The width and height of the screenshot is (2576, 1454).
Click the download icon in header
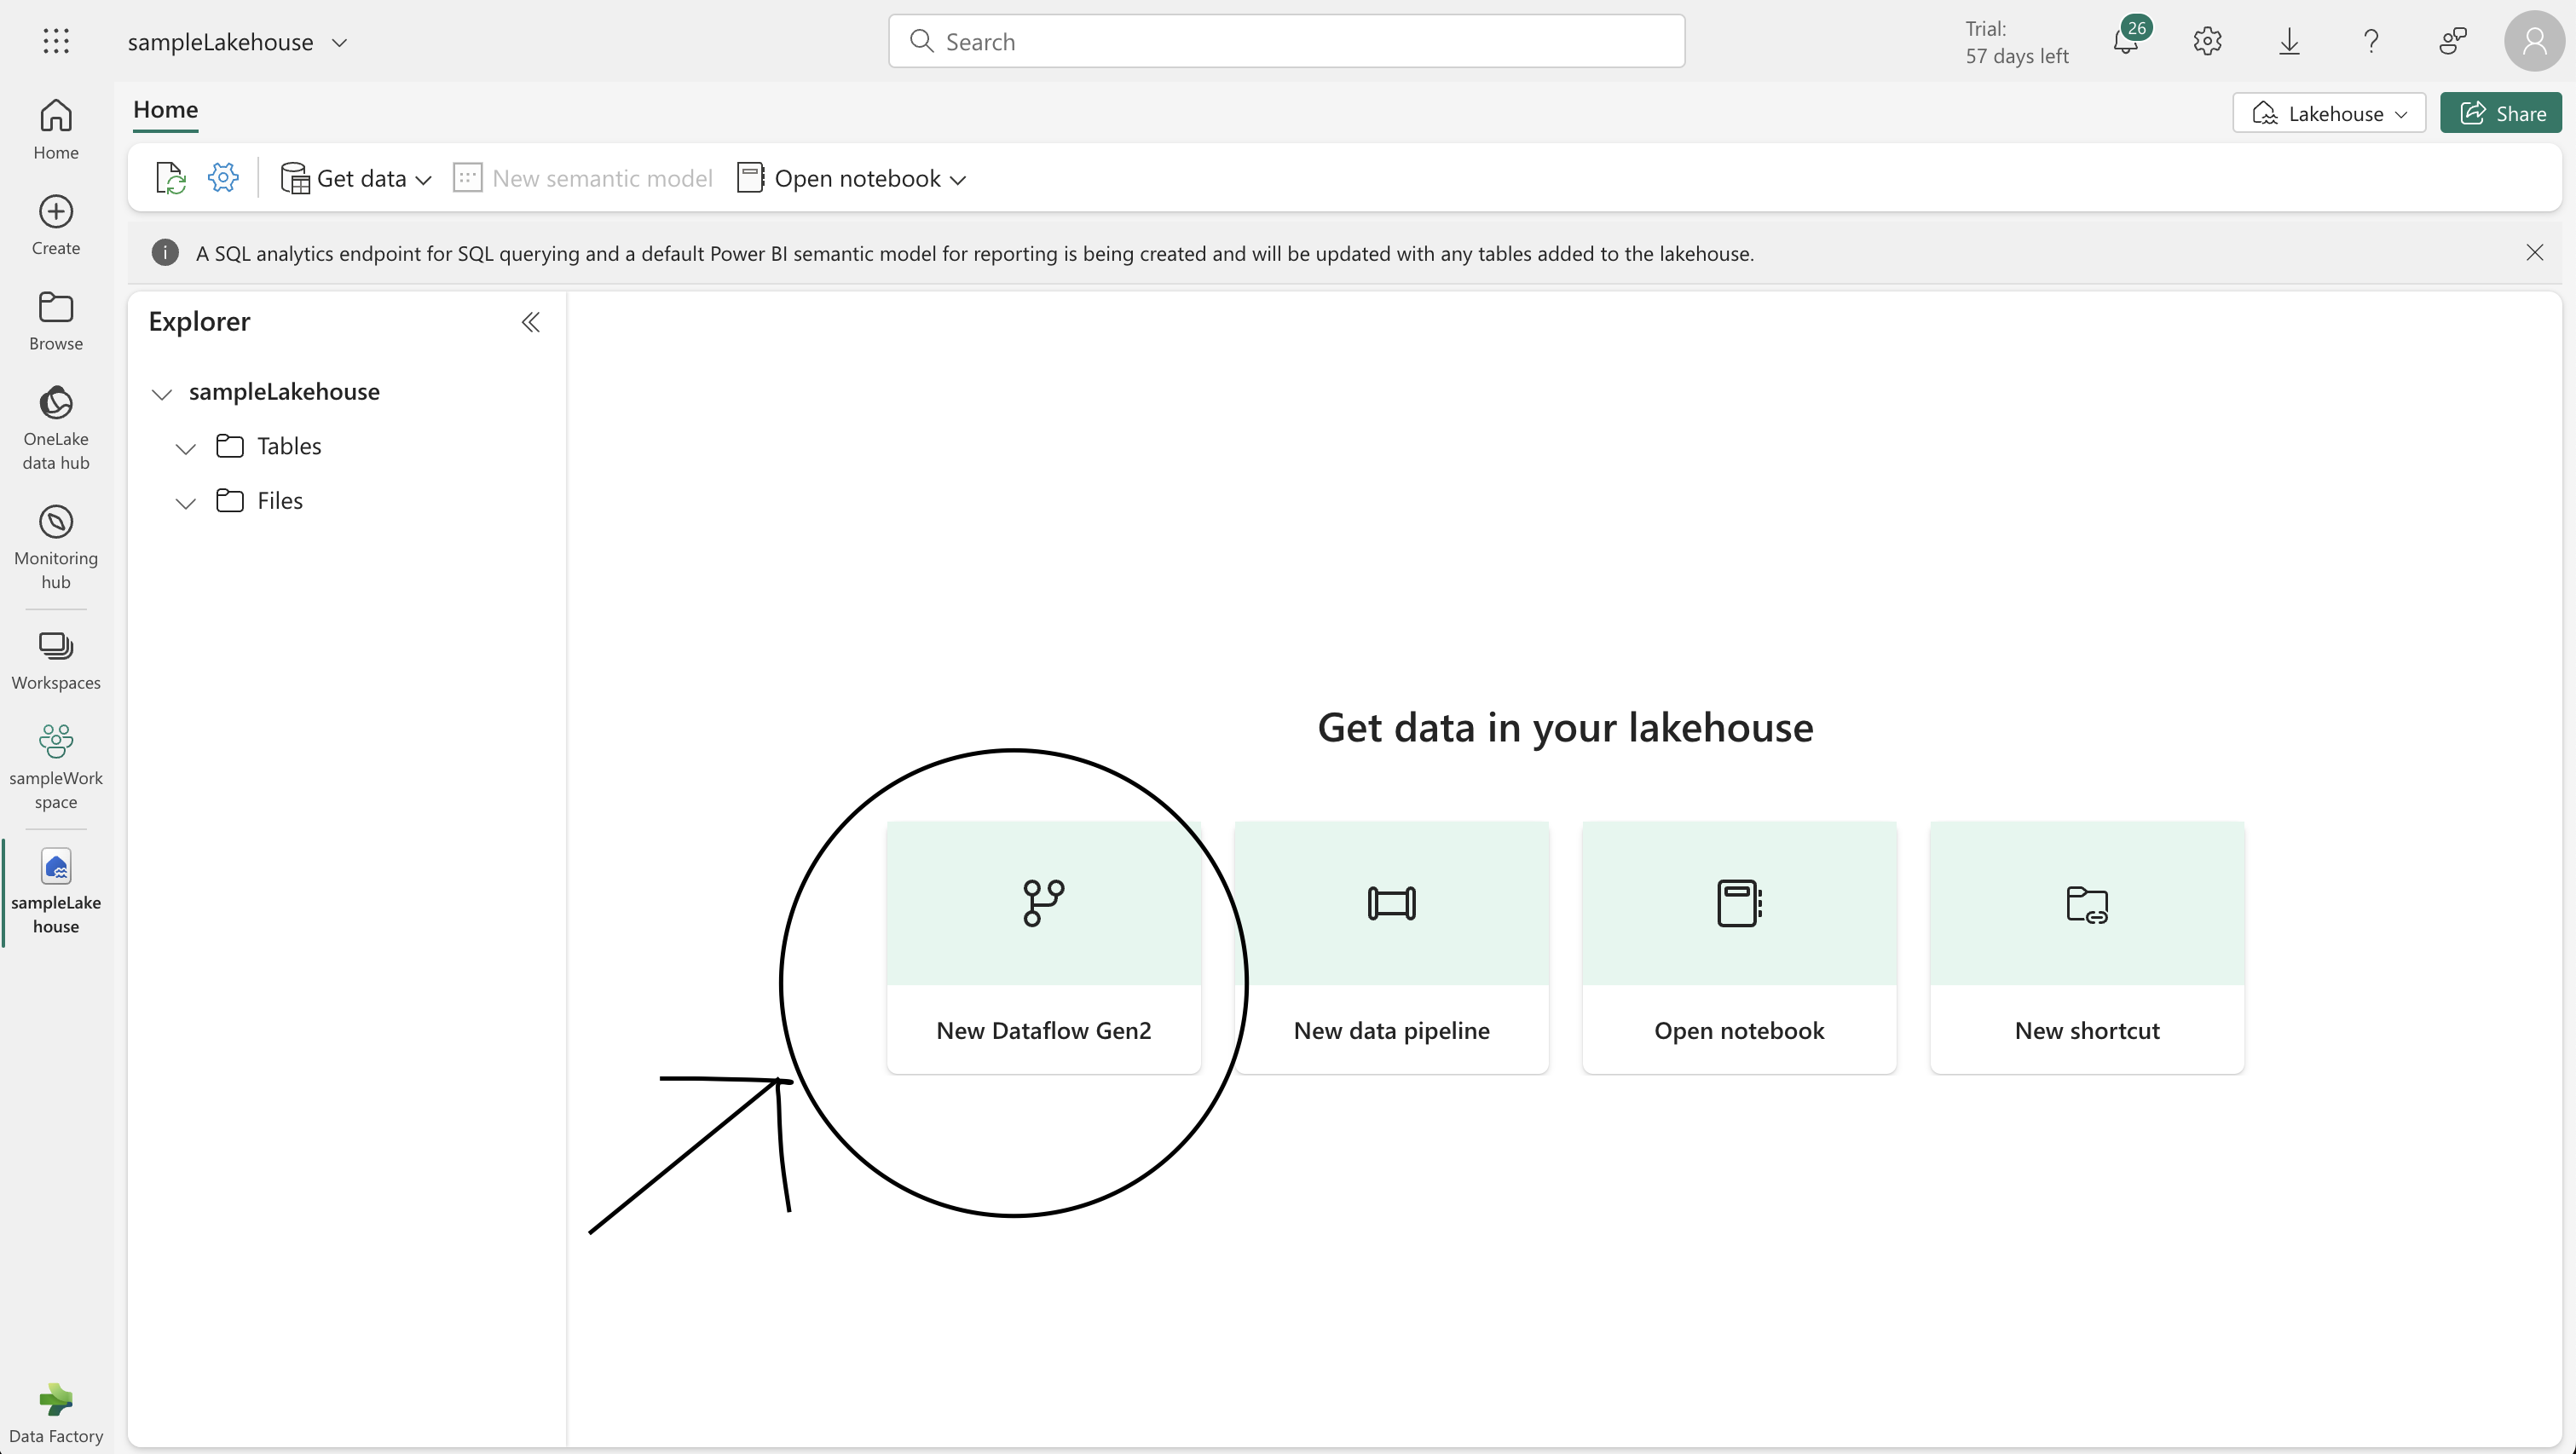coord(2289,41)
